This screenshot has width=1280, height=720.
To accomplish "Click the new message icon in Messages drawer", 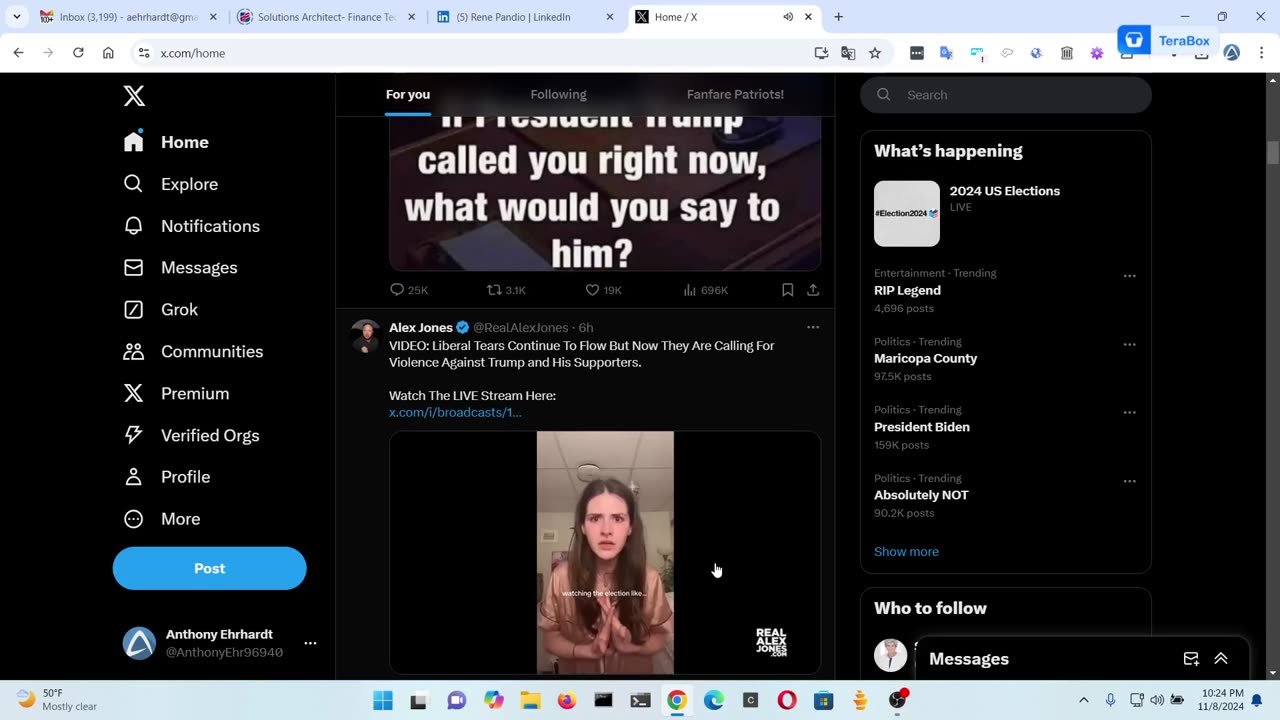I will [x=1191, y=659].
